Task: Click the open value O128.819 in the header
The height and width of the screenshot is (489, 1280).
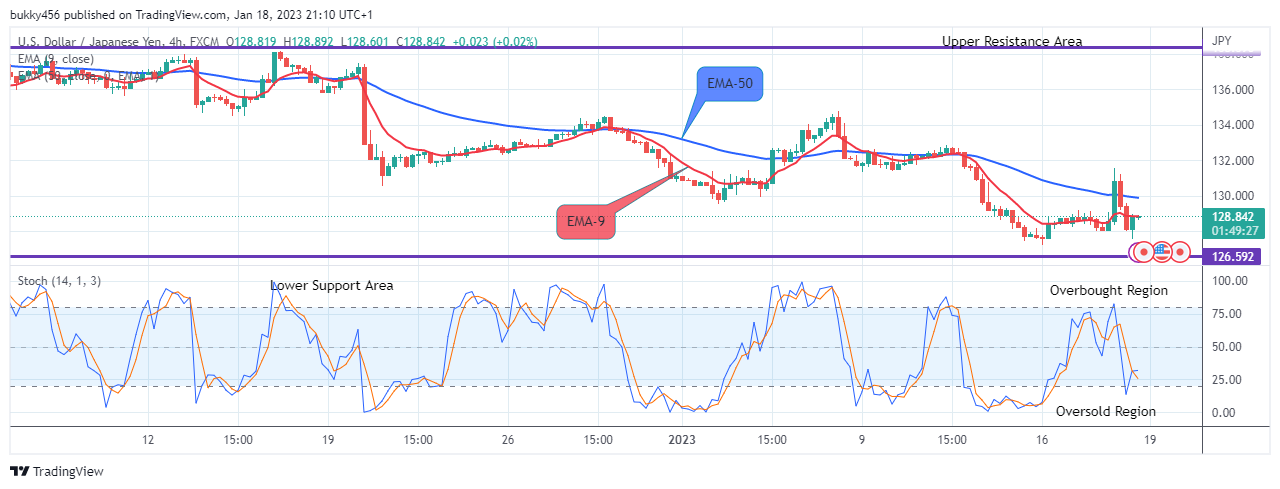Action: (x=251, y=41)
